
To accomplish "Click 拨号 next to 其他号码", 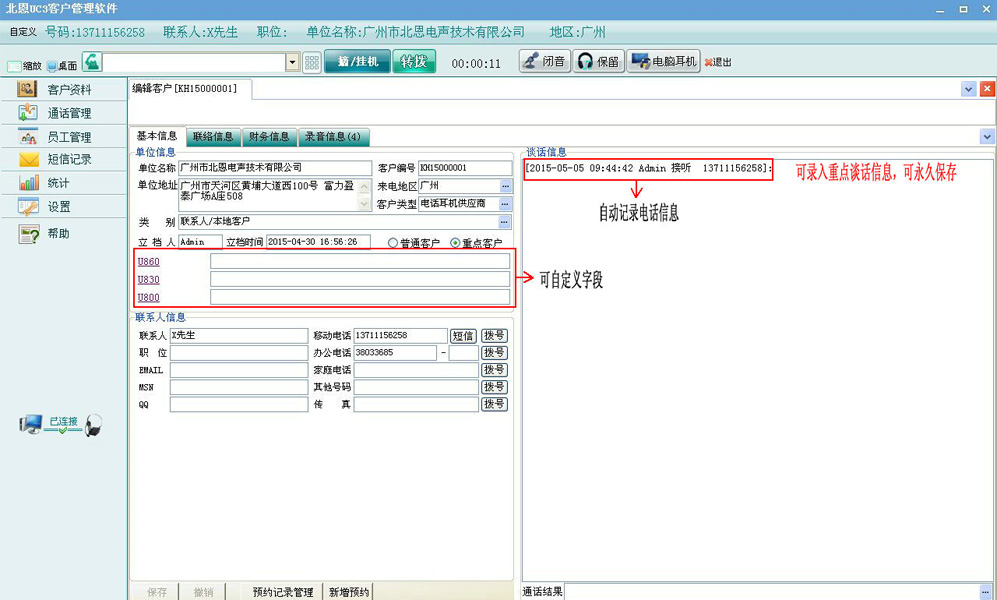I will [494, 387].
